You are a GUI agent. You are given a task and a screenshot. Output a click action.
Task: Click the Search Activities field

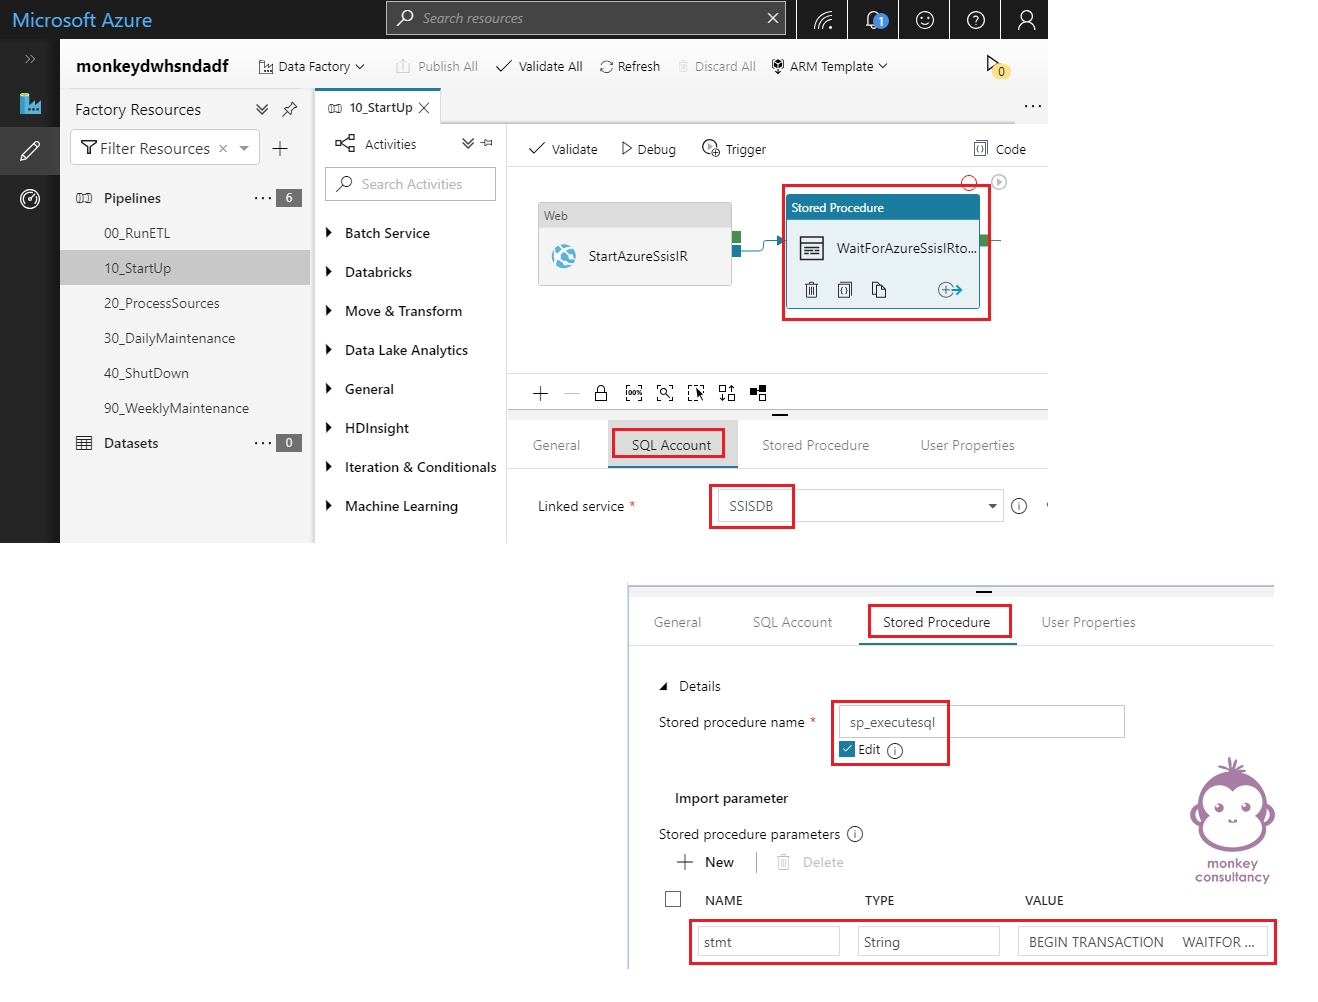pyautogui.click(x=410, y=184)
